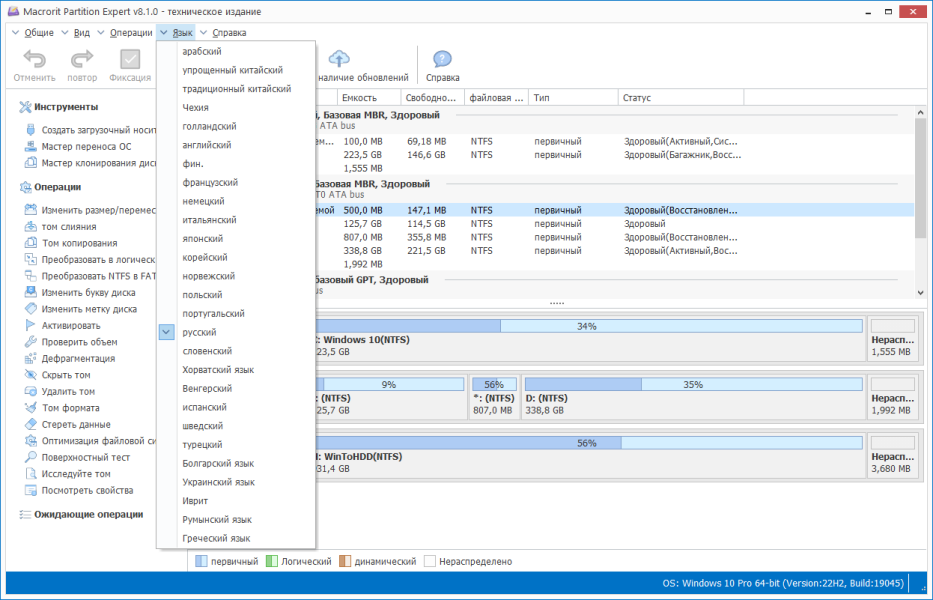Click the Дефрагментация icon
933x600 pixels.
(30, 358)
